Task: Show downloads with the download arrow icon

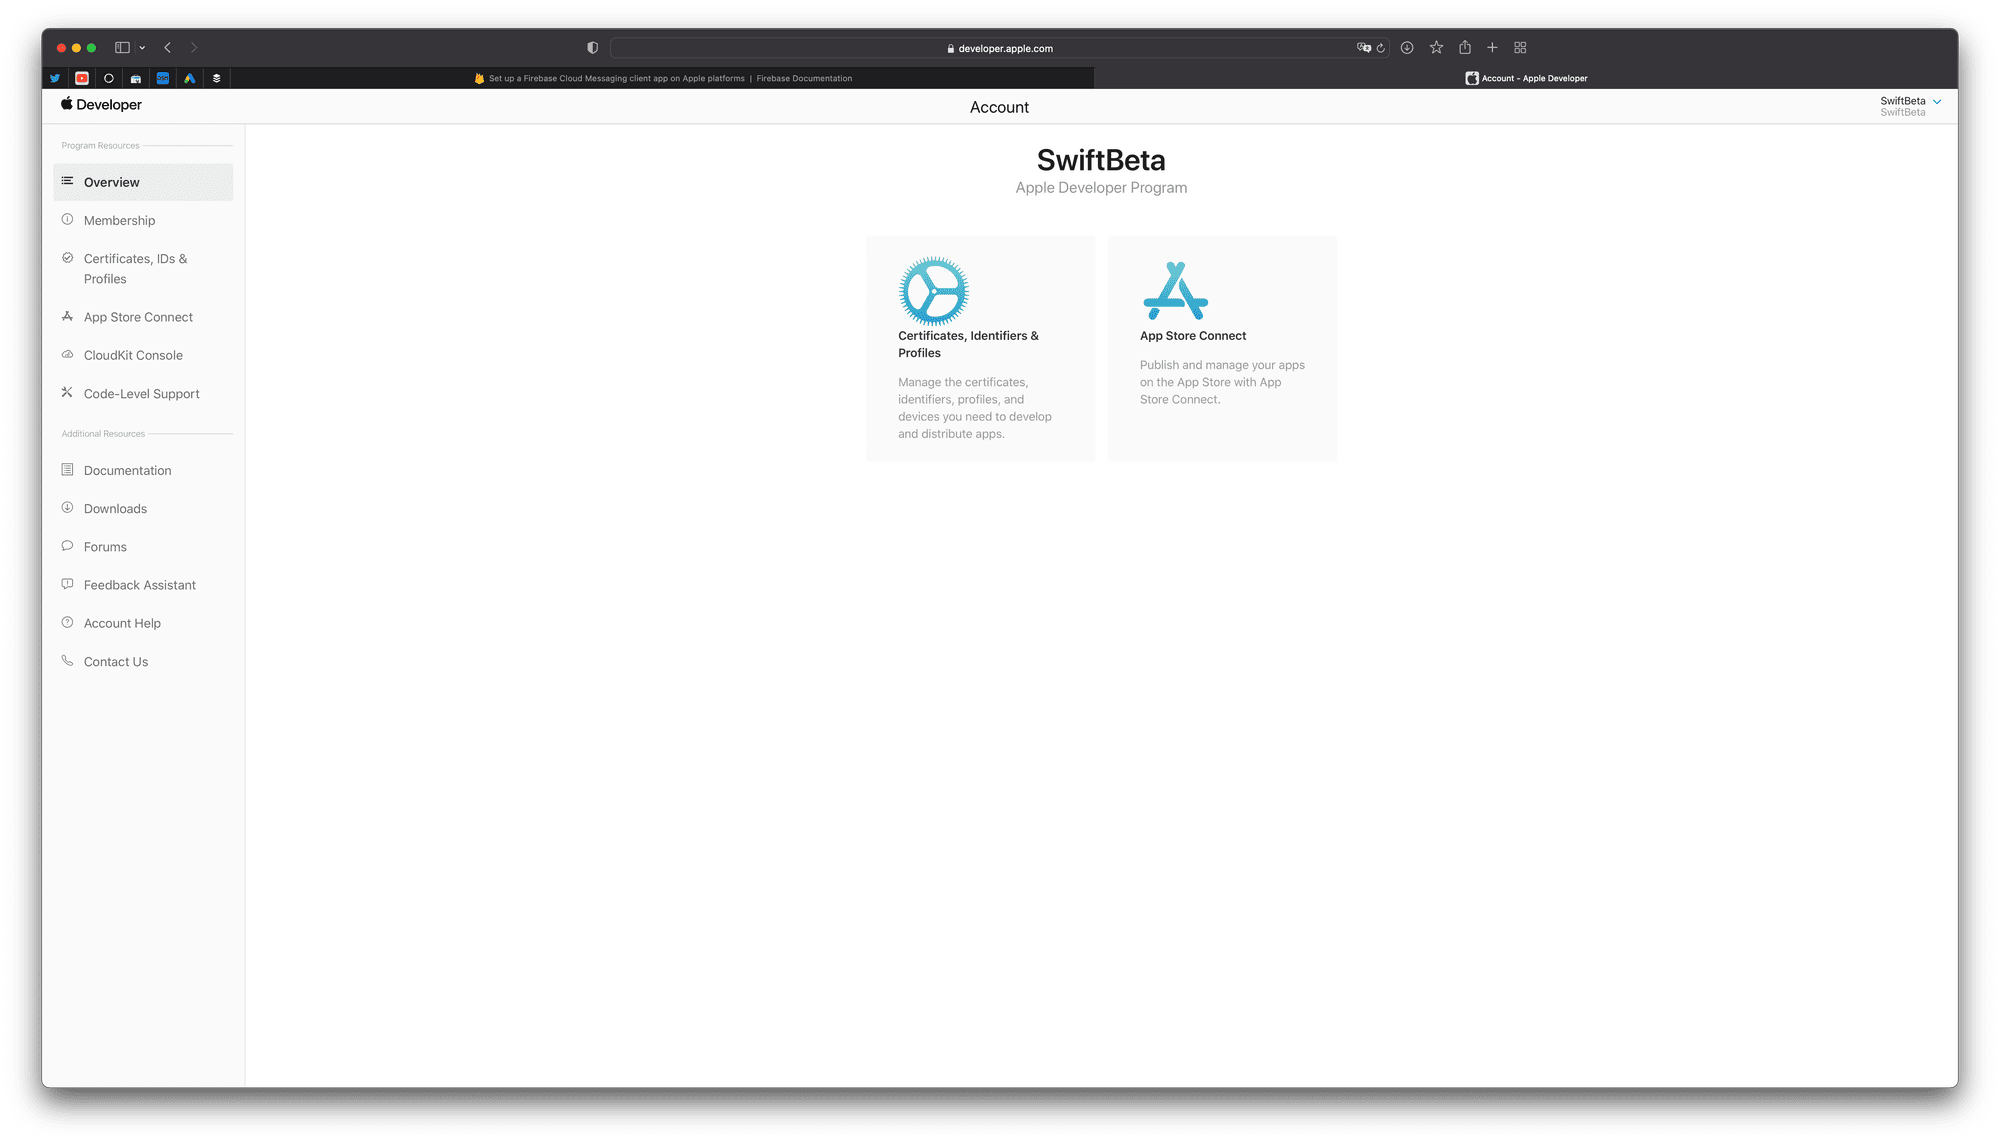Action: click(x=1407, y=48)
